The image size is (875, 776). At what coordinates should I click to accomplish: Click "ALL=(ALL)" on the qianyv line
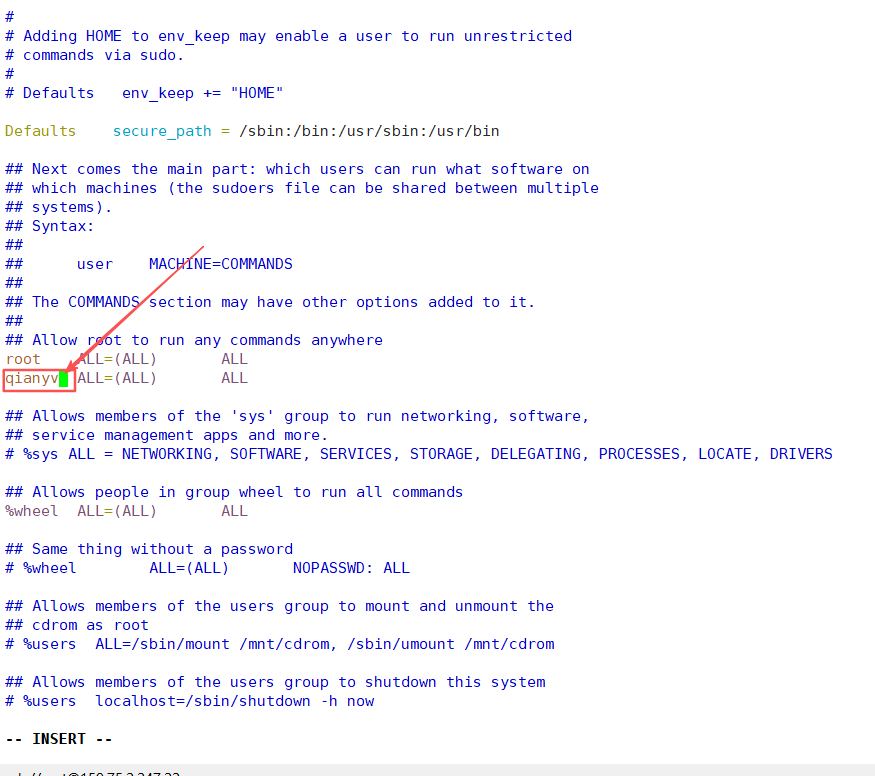117,378
